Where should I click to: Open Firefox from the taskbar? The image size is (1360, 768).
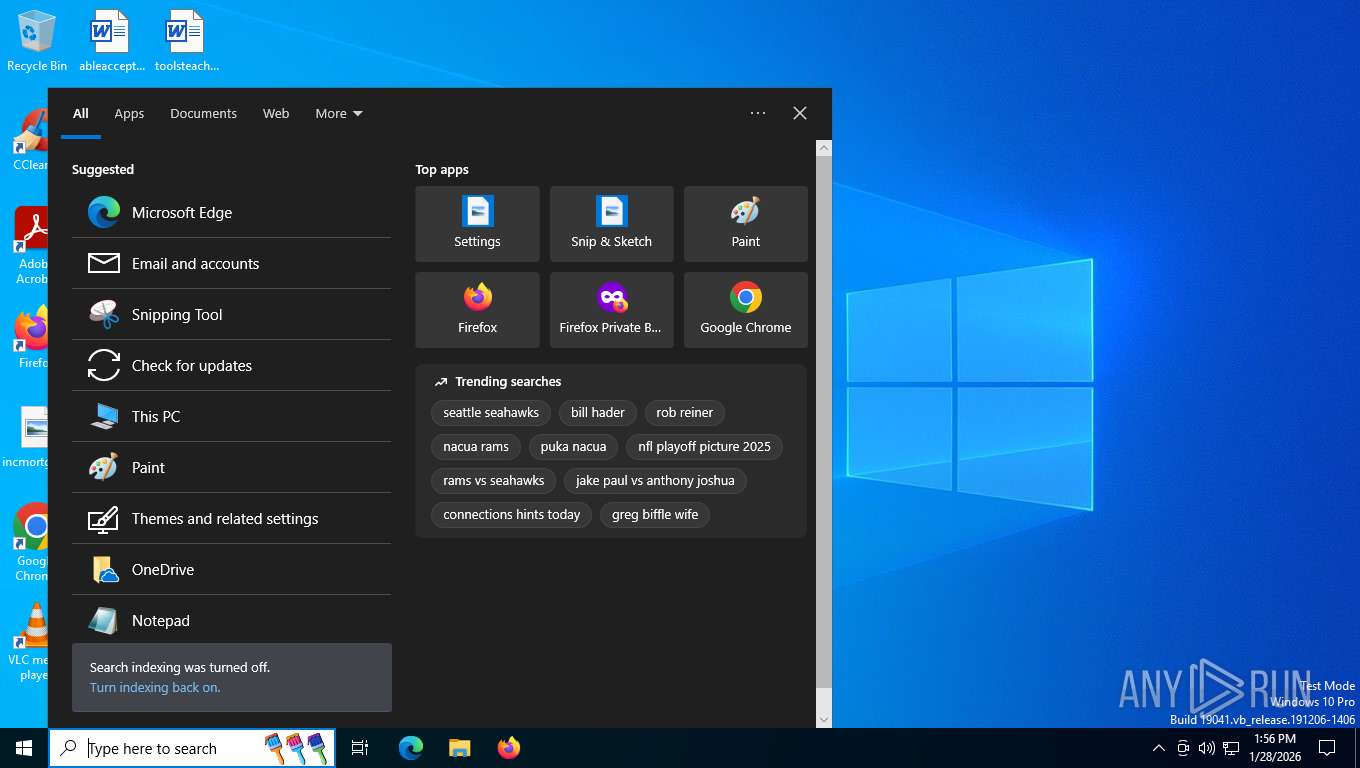pyautogui.click(x=509, y=748)
